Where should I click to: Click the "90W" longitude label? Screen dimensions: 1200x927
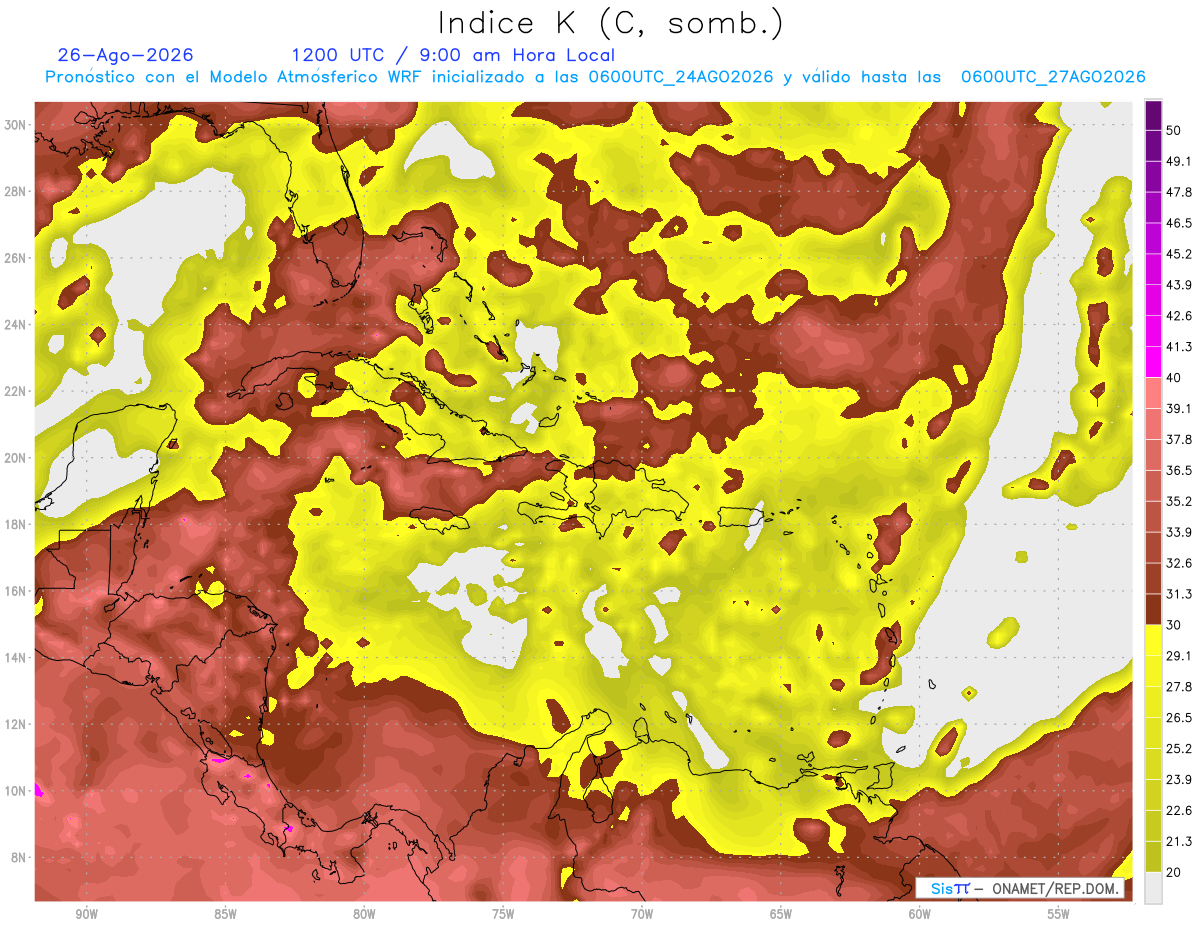tap(86, 914)
